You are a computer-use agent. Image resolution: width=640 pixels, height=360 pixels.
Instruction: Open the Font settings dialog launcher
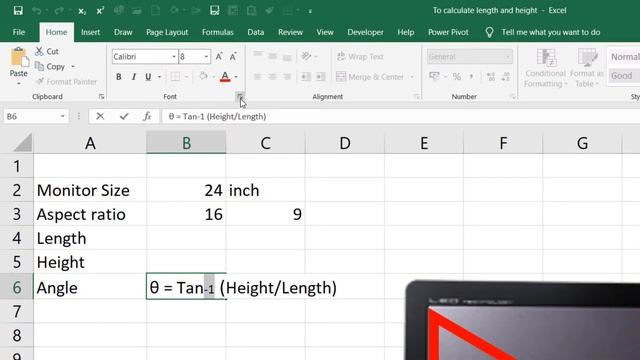240,96
